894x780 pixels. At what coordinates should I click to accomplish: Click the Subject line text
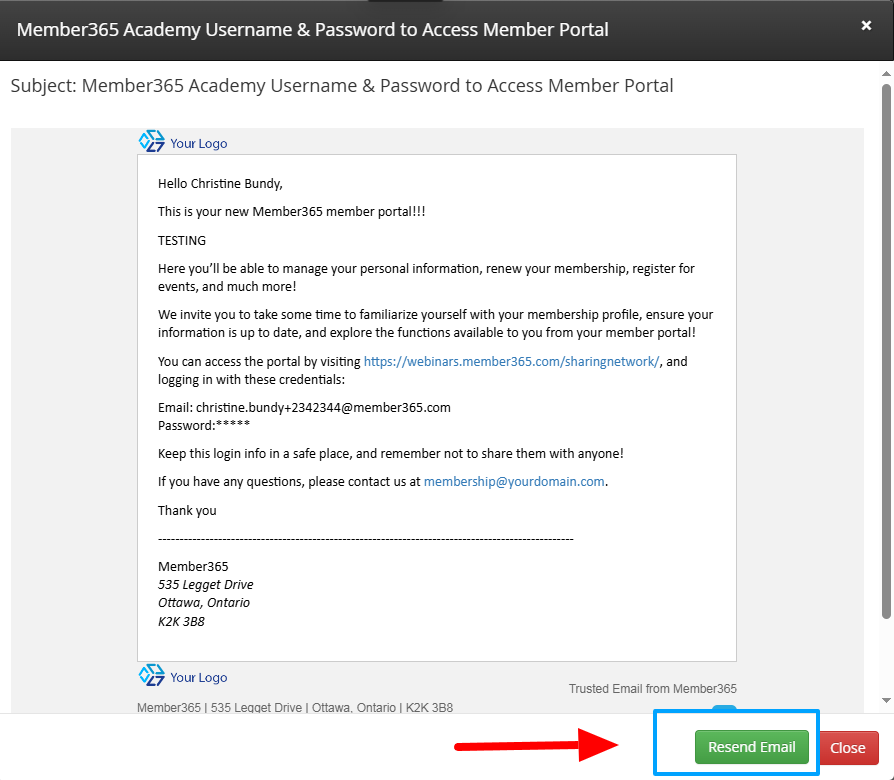[342, 86]
